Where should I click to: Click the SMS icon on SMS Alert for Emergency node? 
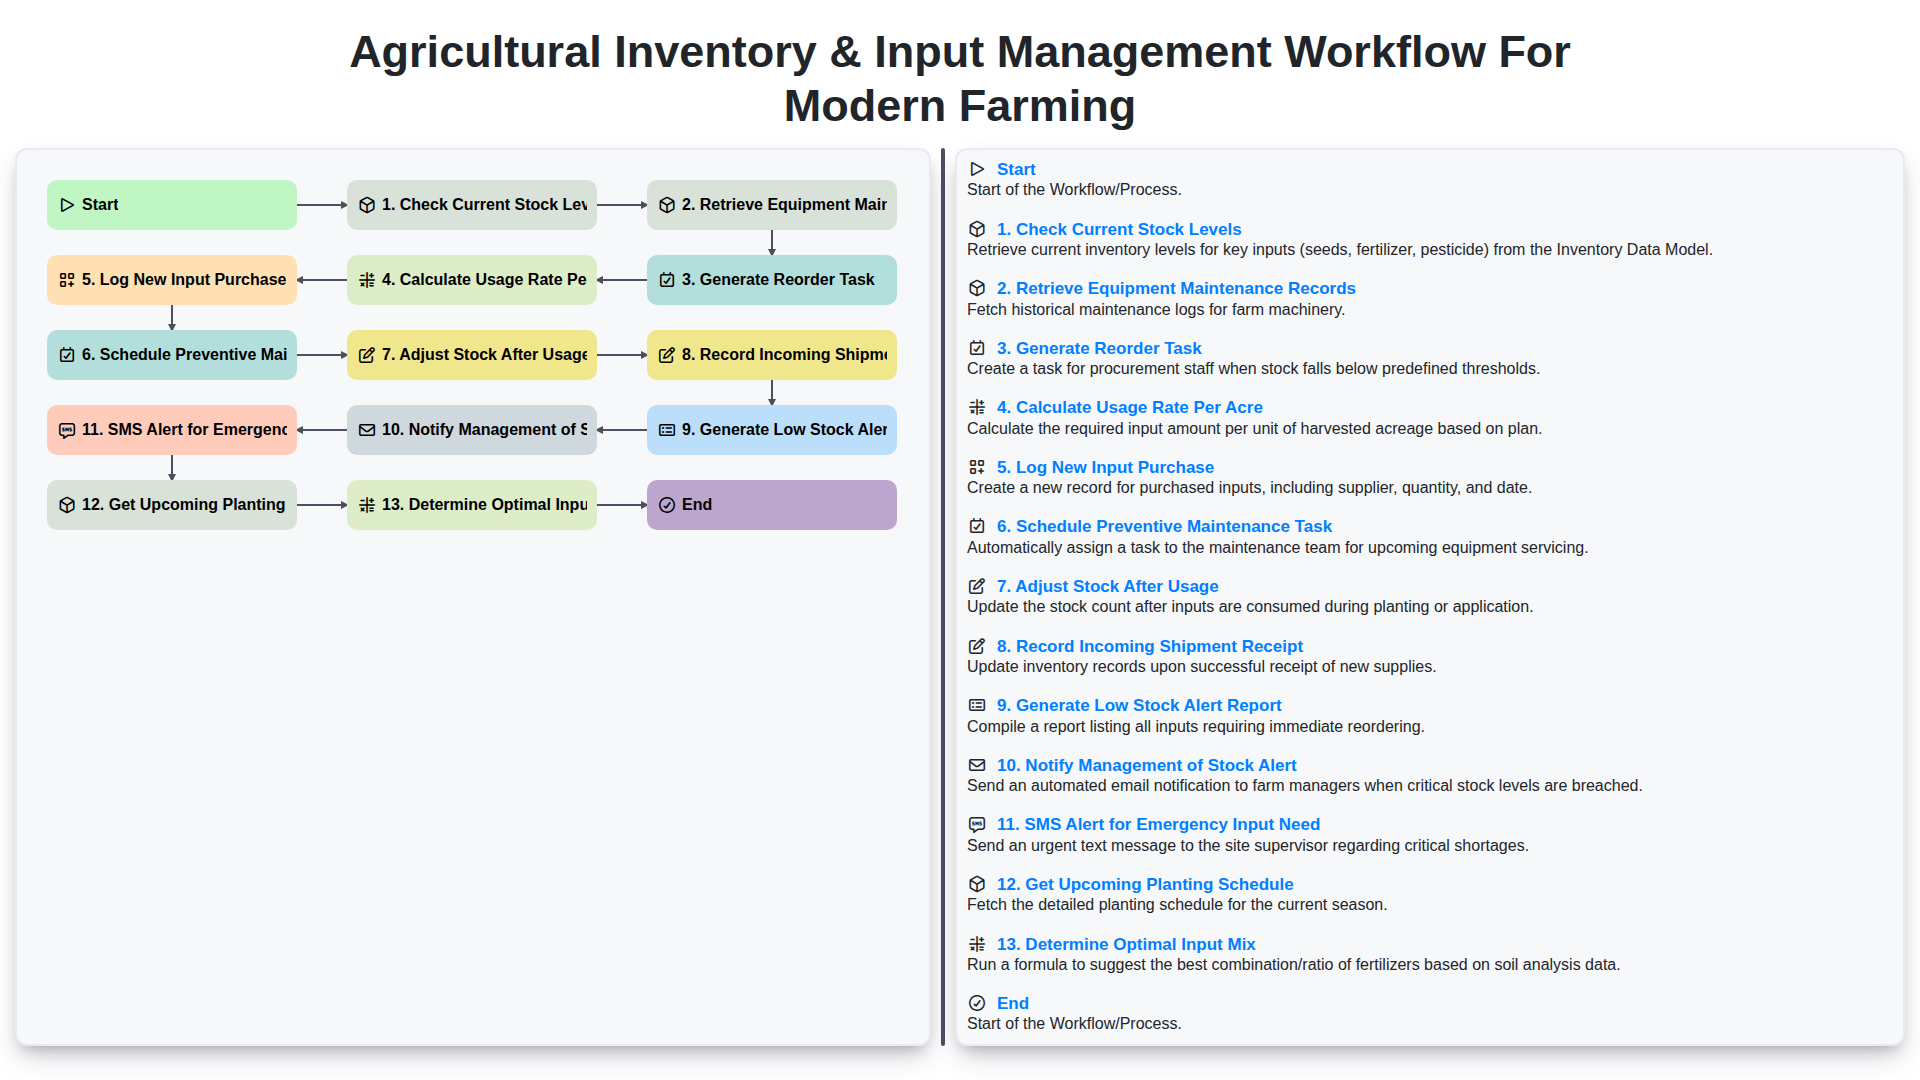point(66,429)
